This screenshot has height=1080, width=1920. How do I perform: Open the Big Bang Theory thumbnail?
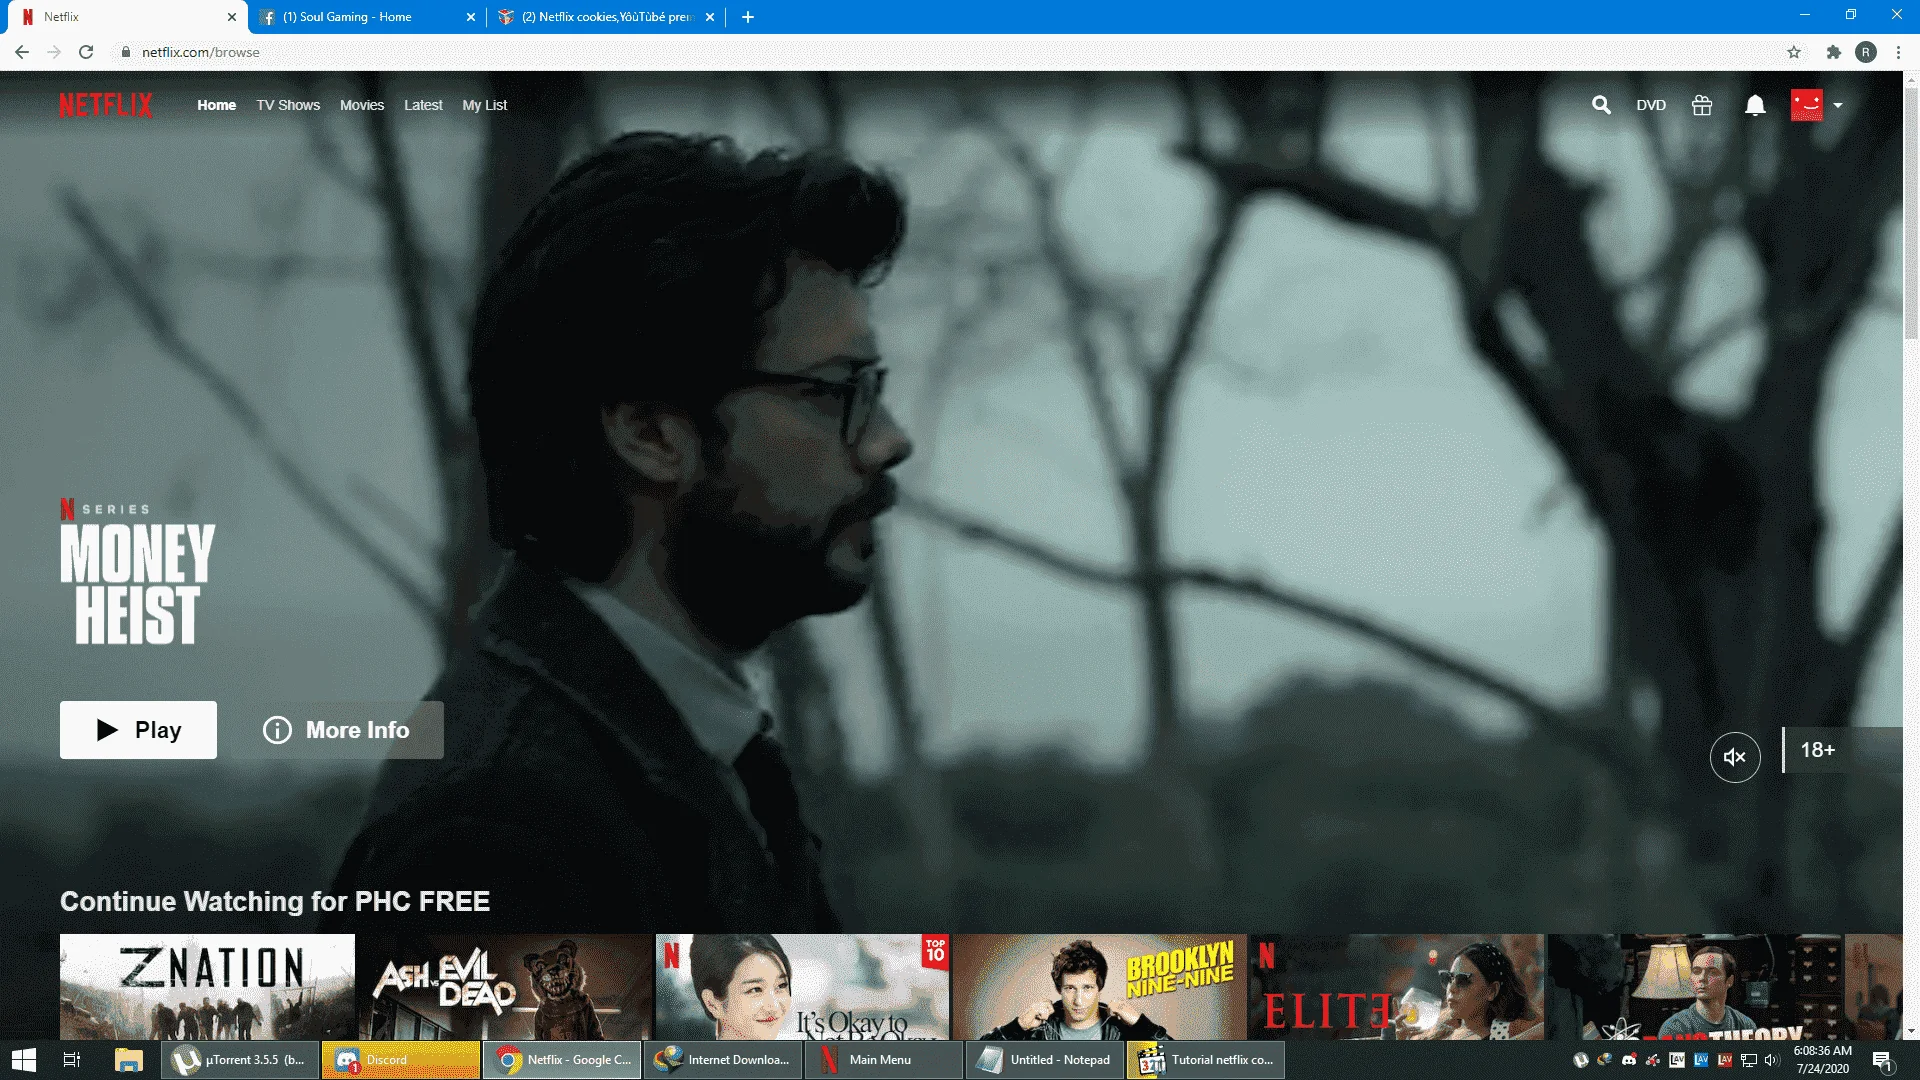(1694, 987)
